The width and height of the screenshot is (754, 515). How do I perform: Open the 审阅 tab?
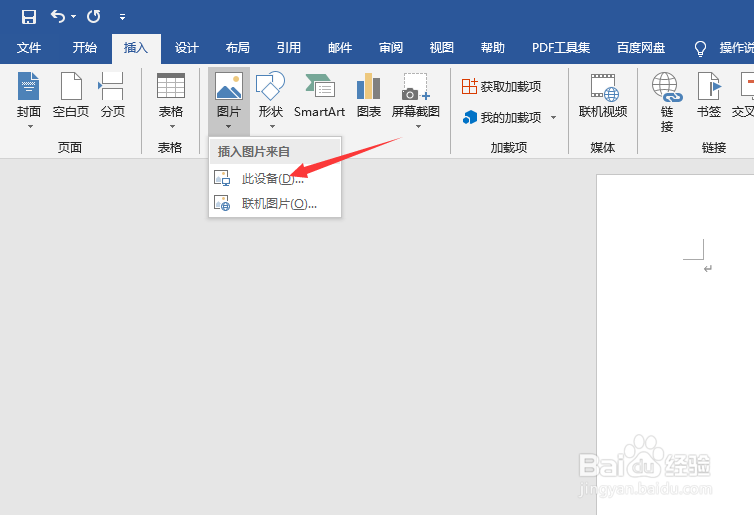coord(390,48)
